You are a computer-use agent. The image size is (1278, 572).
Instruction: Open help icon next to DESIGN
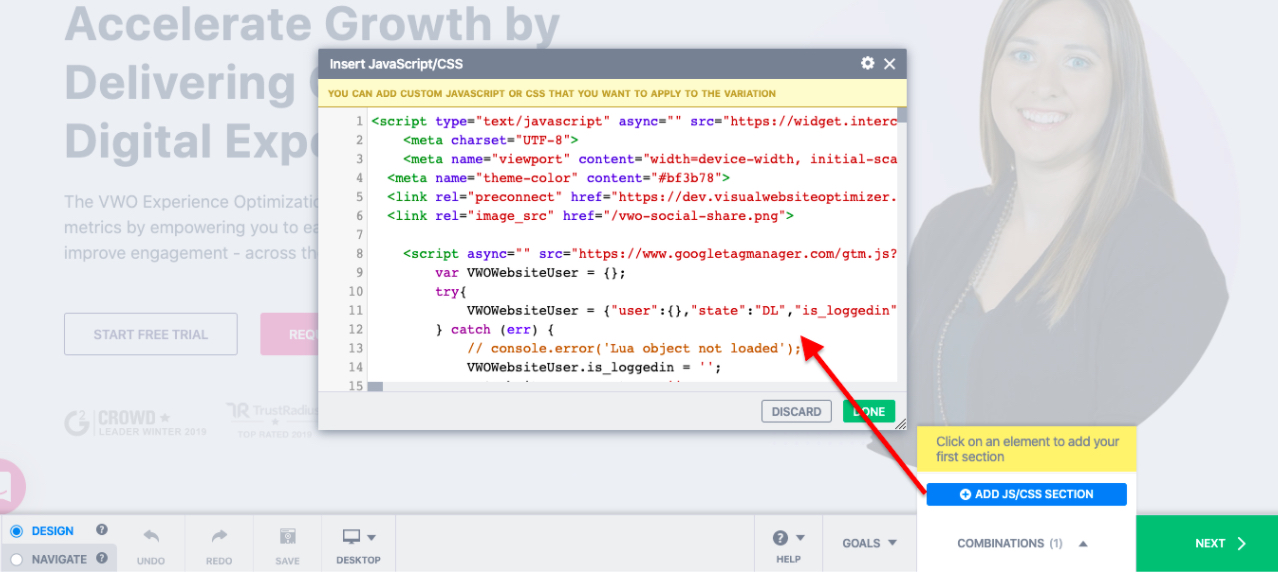pyautogui.click(x=101, y=530)
